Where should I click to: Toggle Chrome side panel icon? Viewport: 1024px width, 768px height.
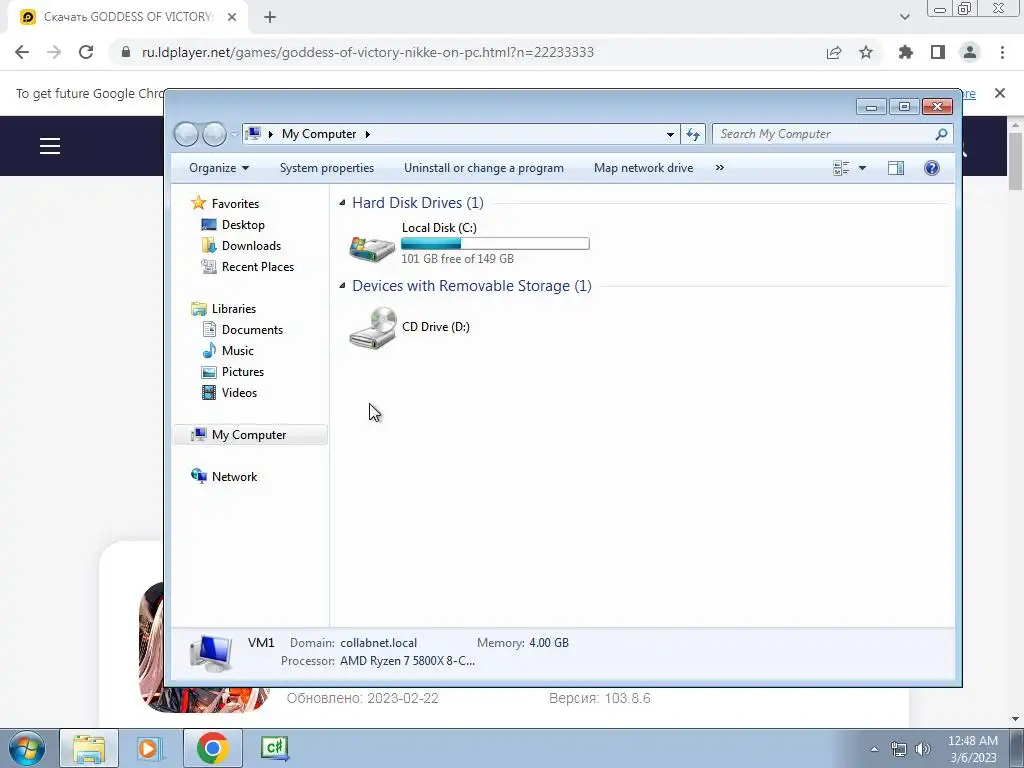tap(938, 52)
